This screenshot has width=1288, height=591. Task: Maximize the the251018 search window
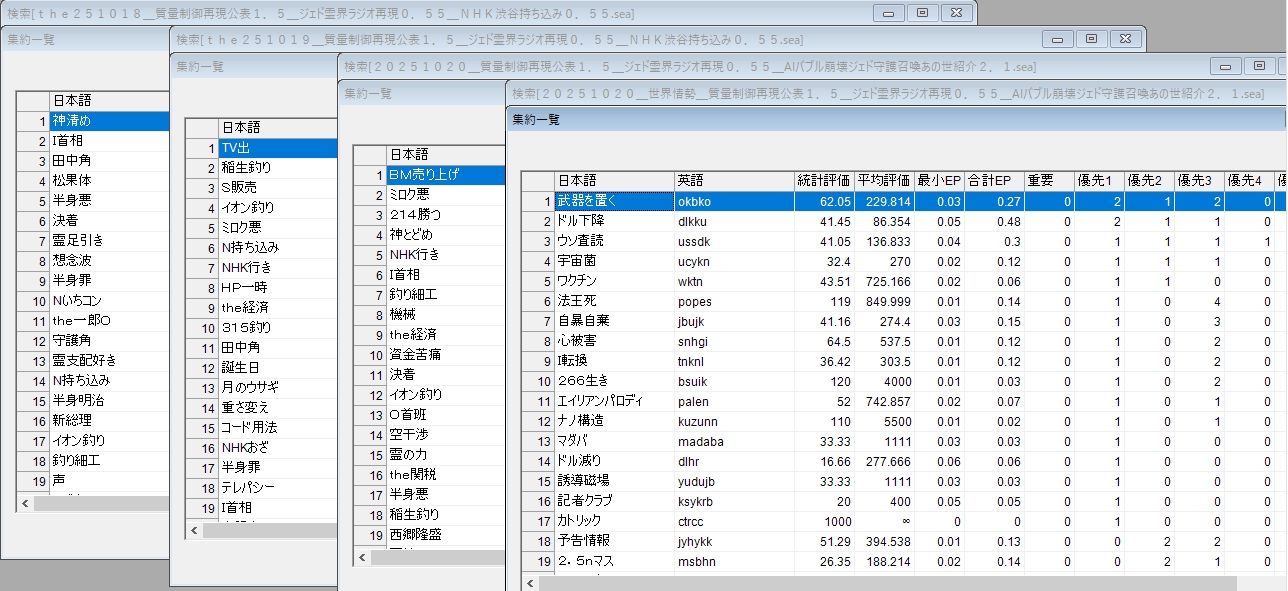click(922, 12)
